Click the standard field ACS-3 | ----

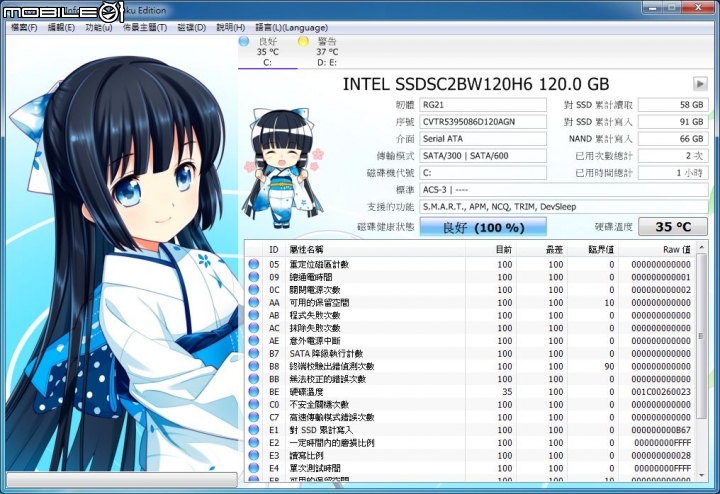[564, 190]
